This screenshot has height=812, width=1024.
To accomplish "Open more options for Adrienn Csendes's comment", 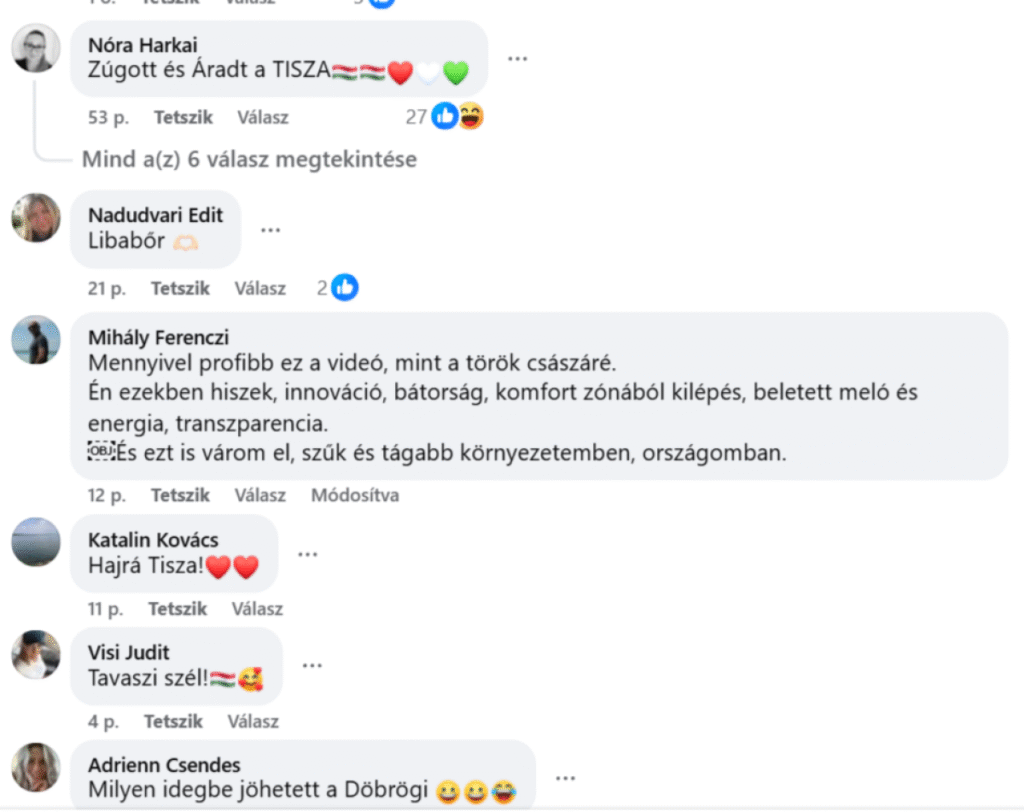I will coord(565,777).
